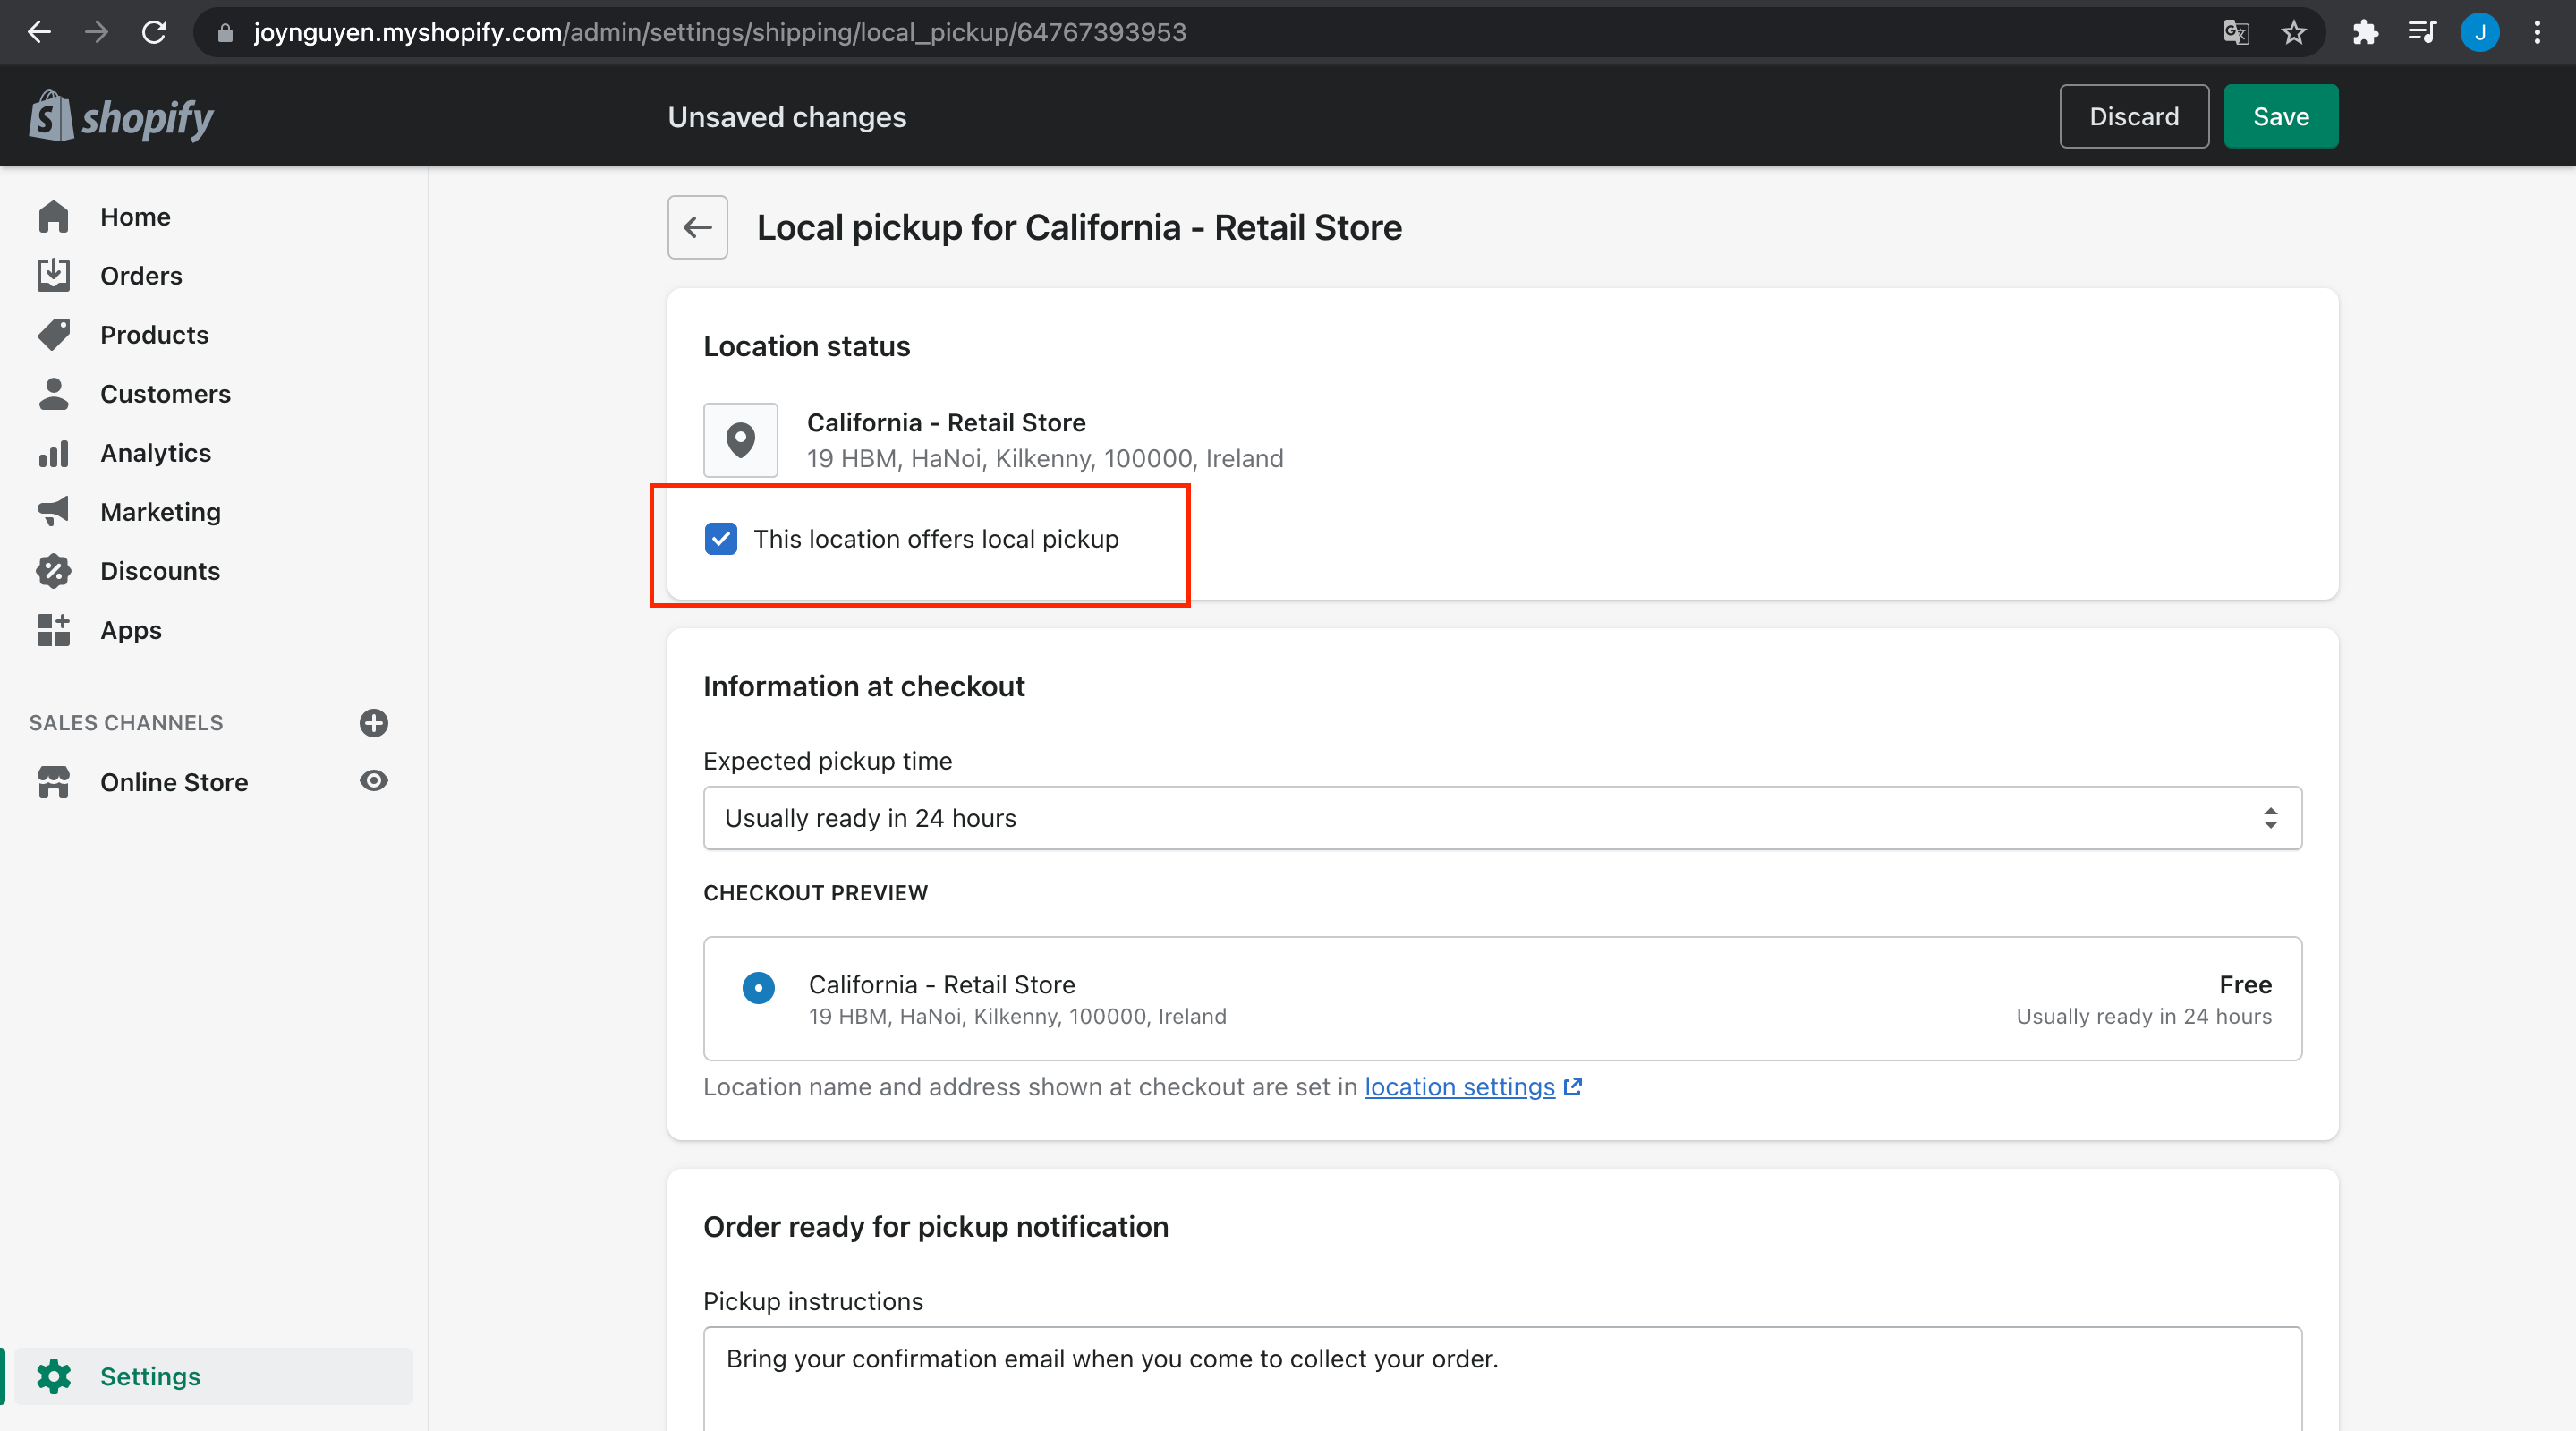
Task: Open the browser extensions puzzle icon
Action: [x=2365, y=33]
